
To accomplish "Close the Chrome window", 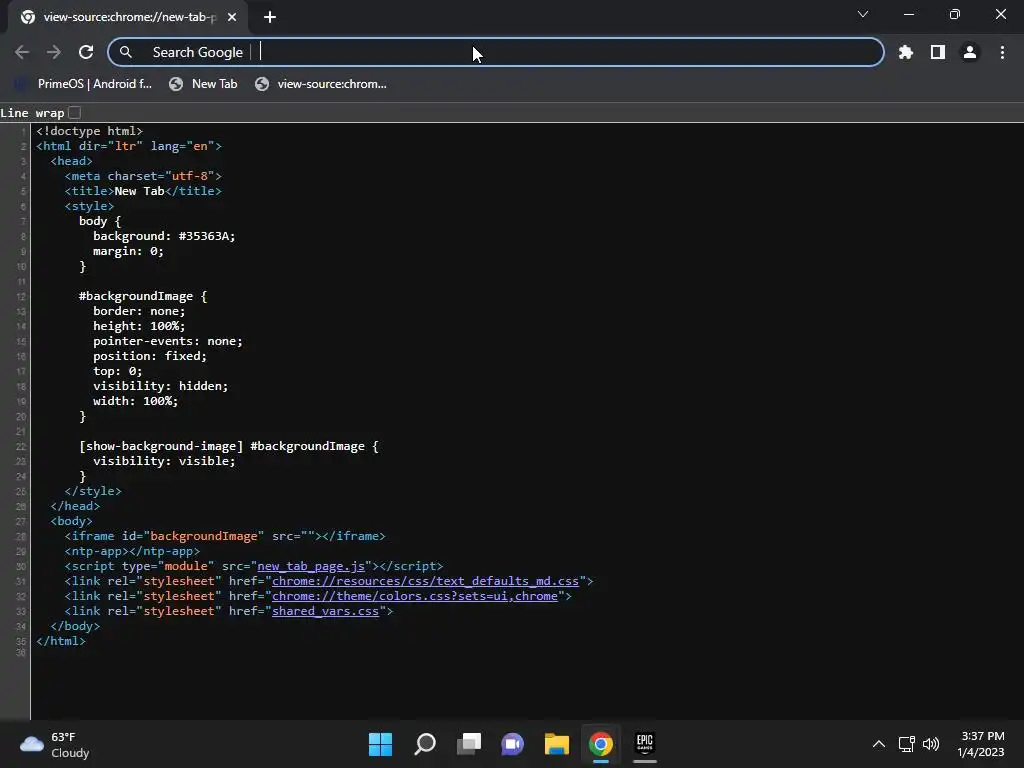I will pyautogui.click(x=1000, y=14).
